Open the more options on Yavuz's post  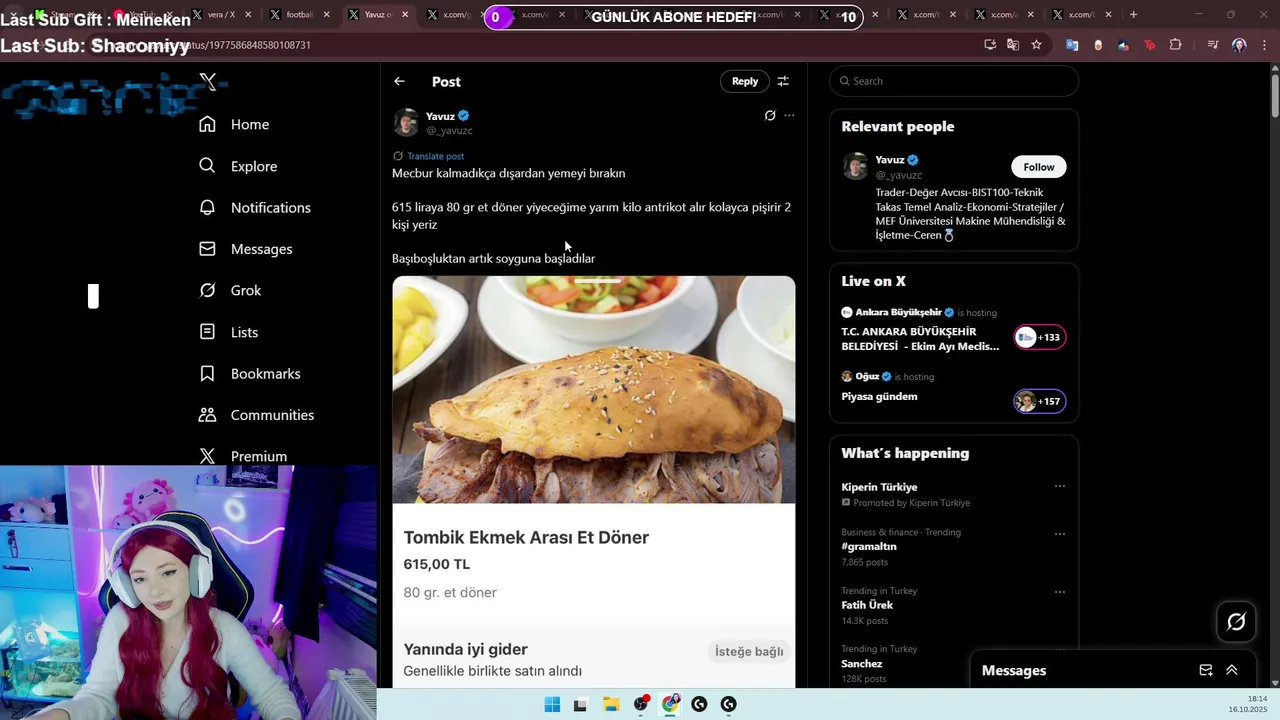point(789,115)
